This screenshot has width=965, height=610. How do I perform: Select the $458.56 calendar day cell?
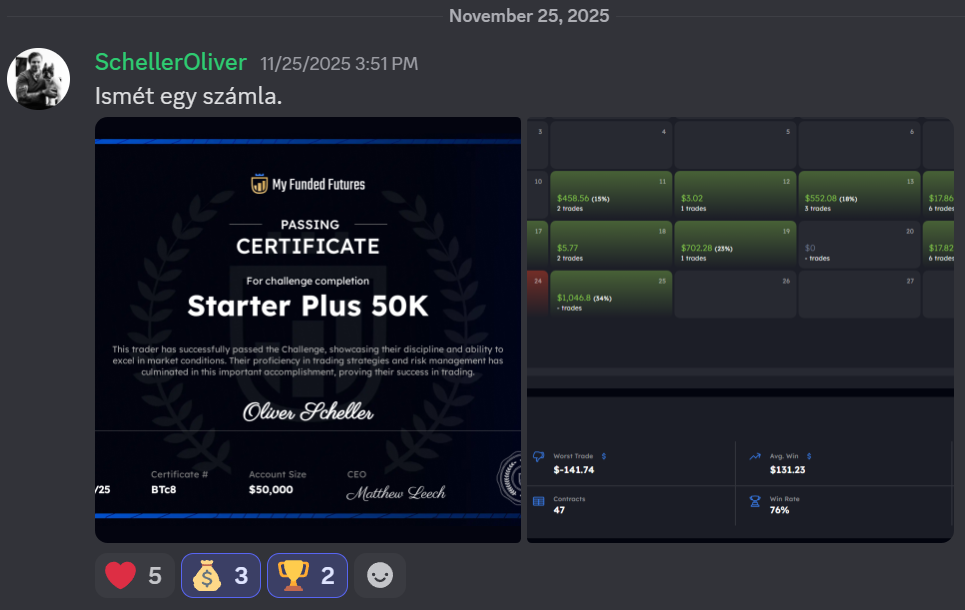[610, 194]
